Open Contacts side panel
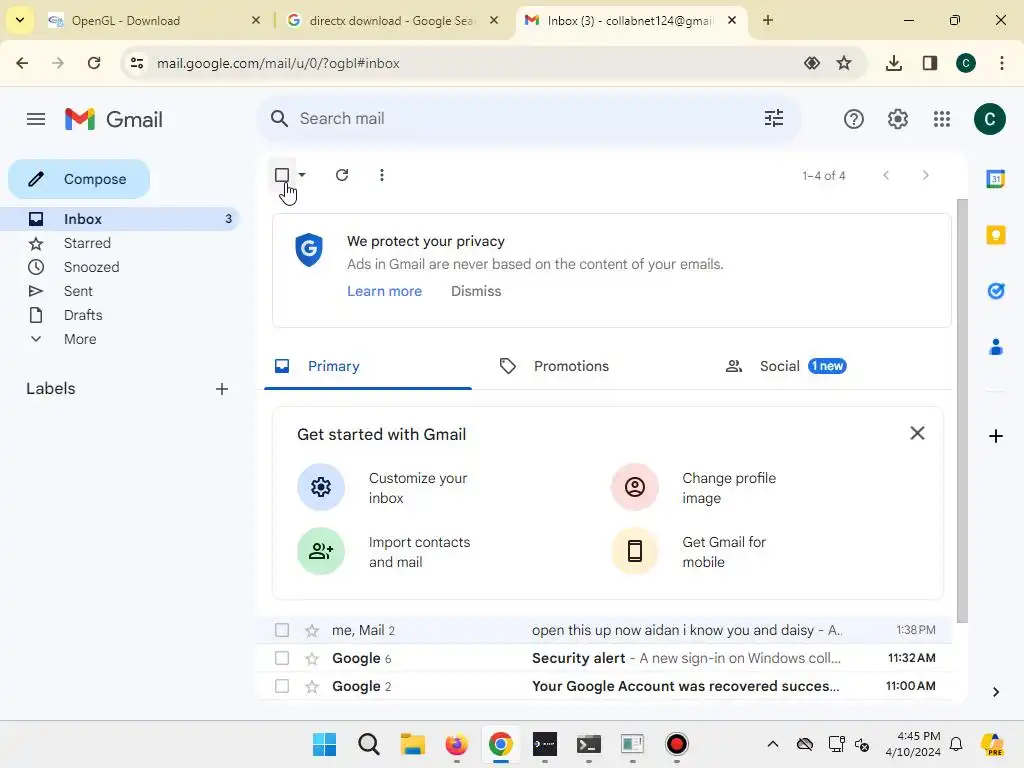This screenshot has width=1024, height=768. 995,347
